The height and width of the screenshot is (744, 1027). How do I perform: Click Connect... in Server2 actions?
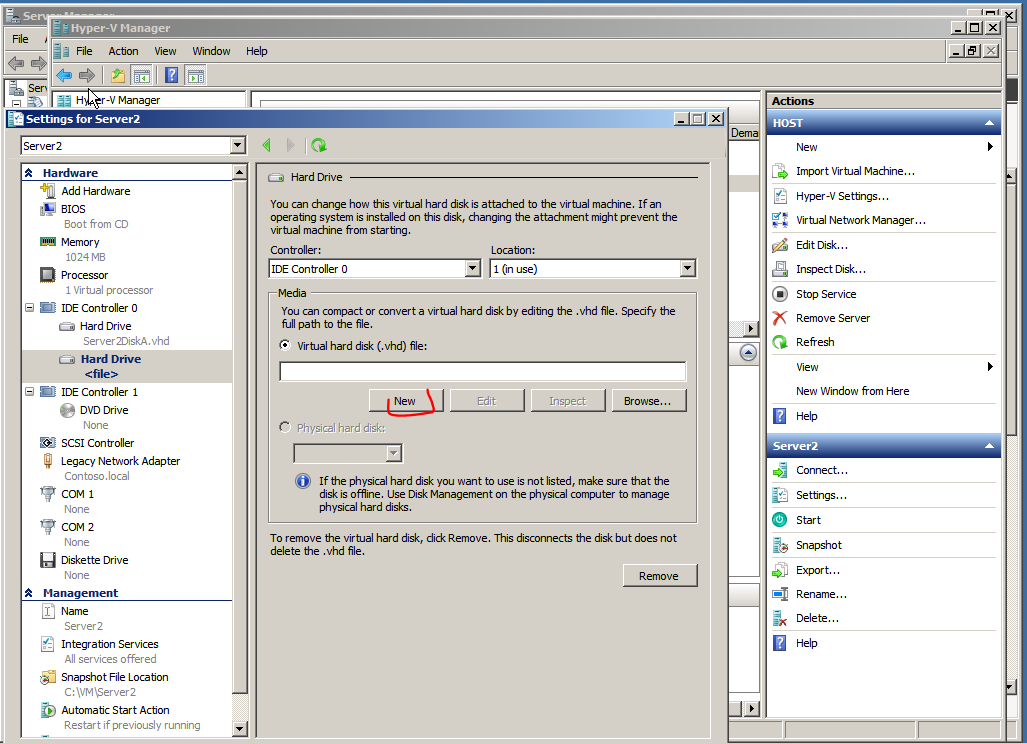[821, 470]
